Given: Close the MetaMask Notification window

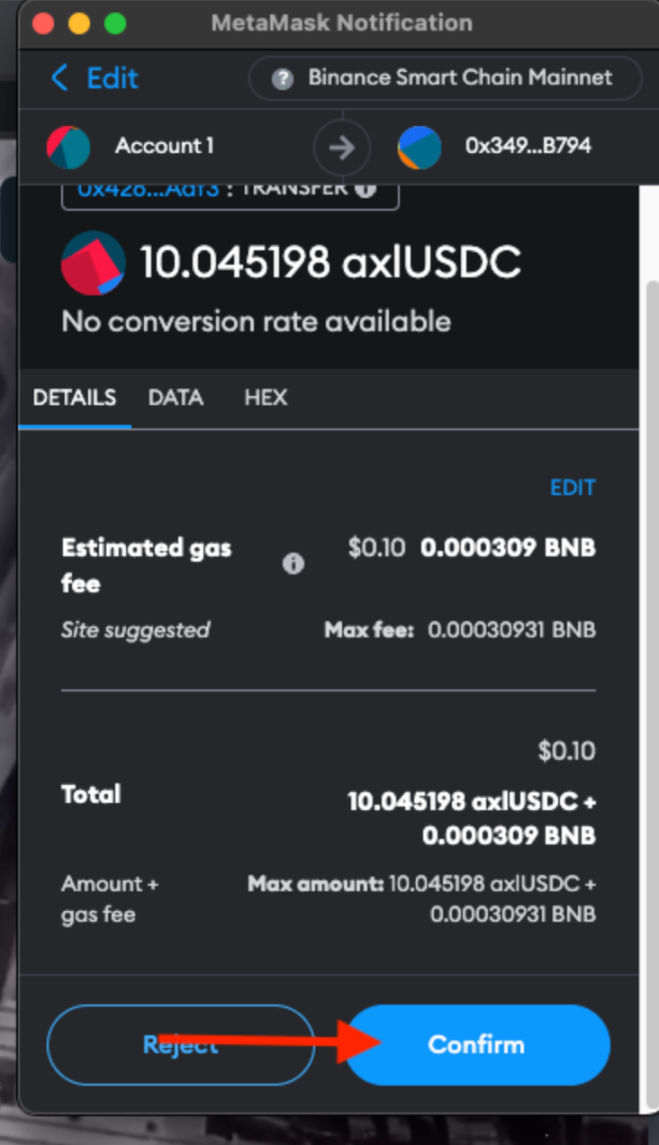Looking at the screenshot, I should click(x=42, y=23).
